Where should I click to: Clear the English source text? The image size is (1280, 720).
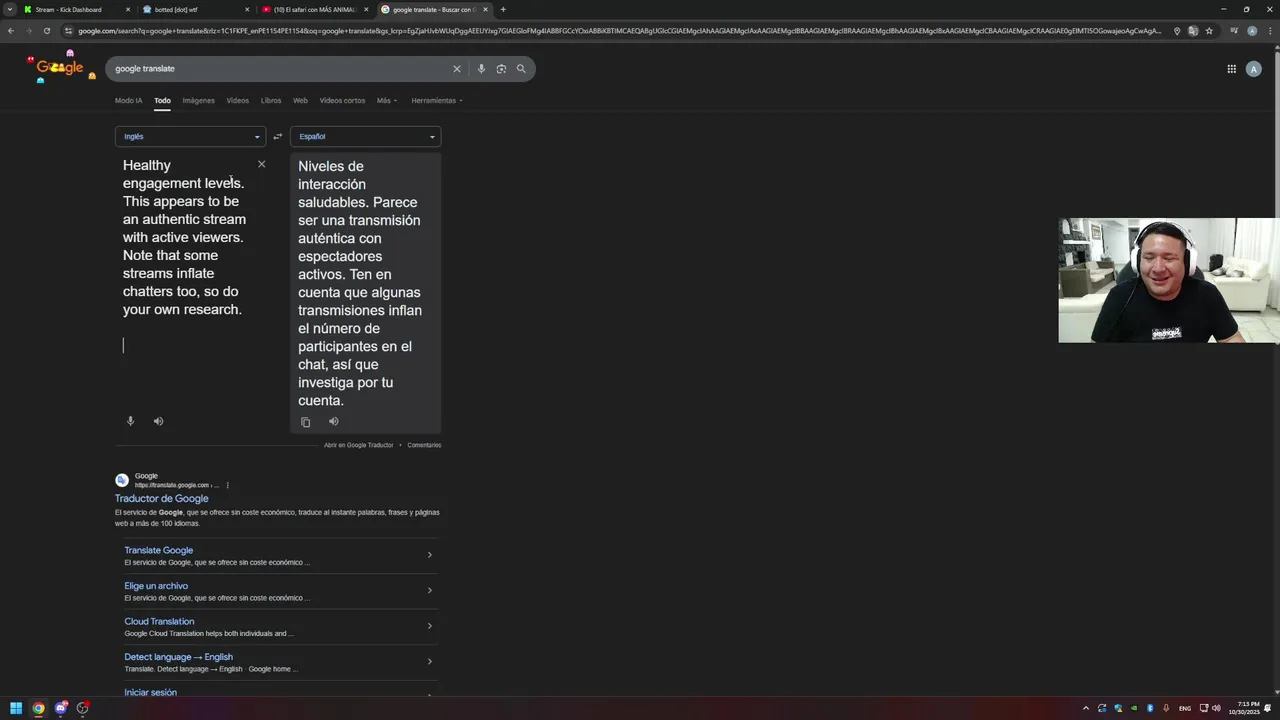tap(262, 164)
